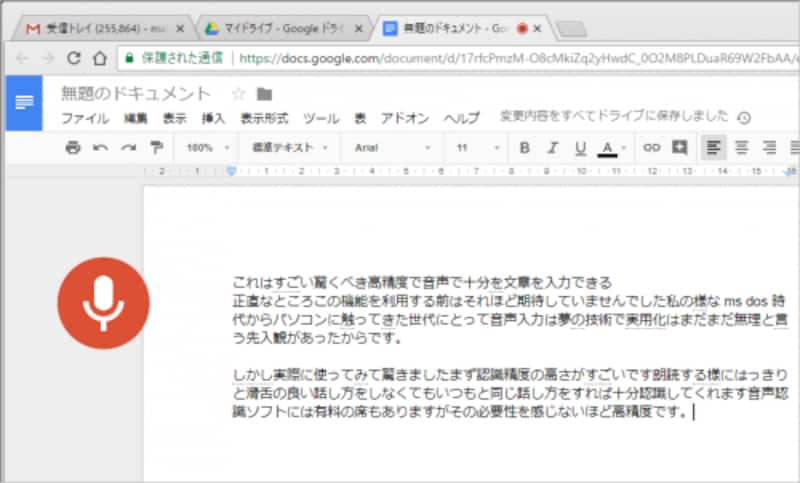Align text right

[x=769, y=148]
